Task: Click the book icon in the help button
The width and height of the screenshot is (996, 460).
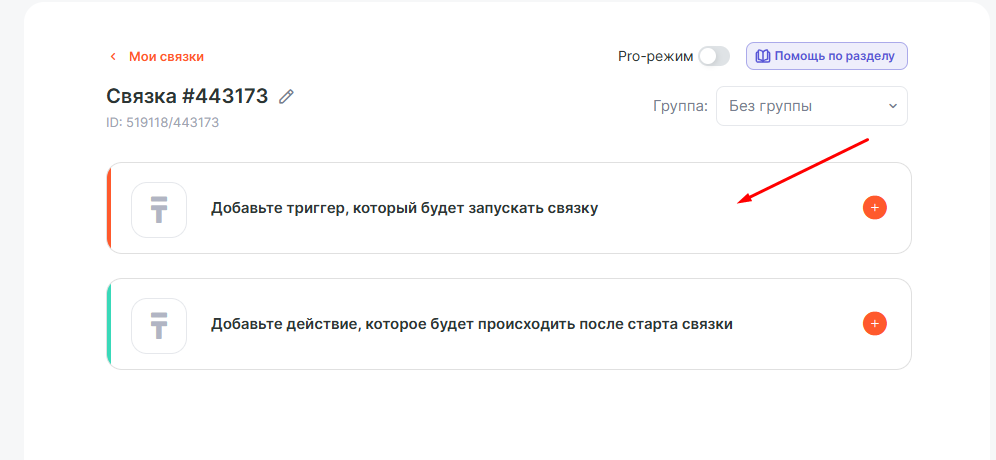Action: [763, 56]
